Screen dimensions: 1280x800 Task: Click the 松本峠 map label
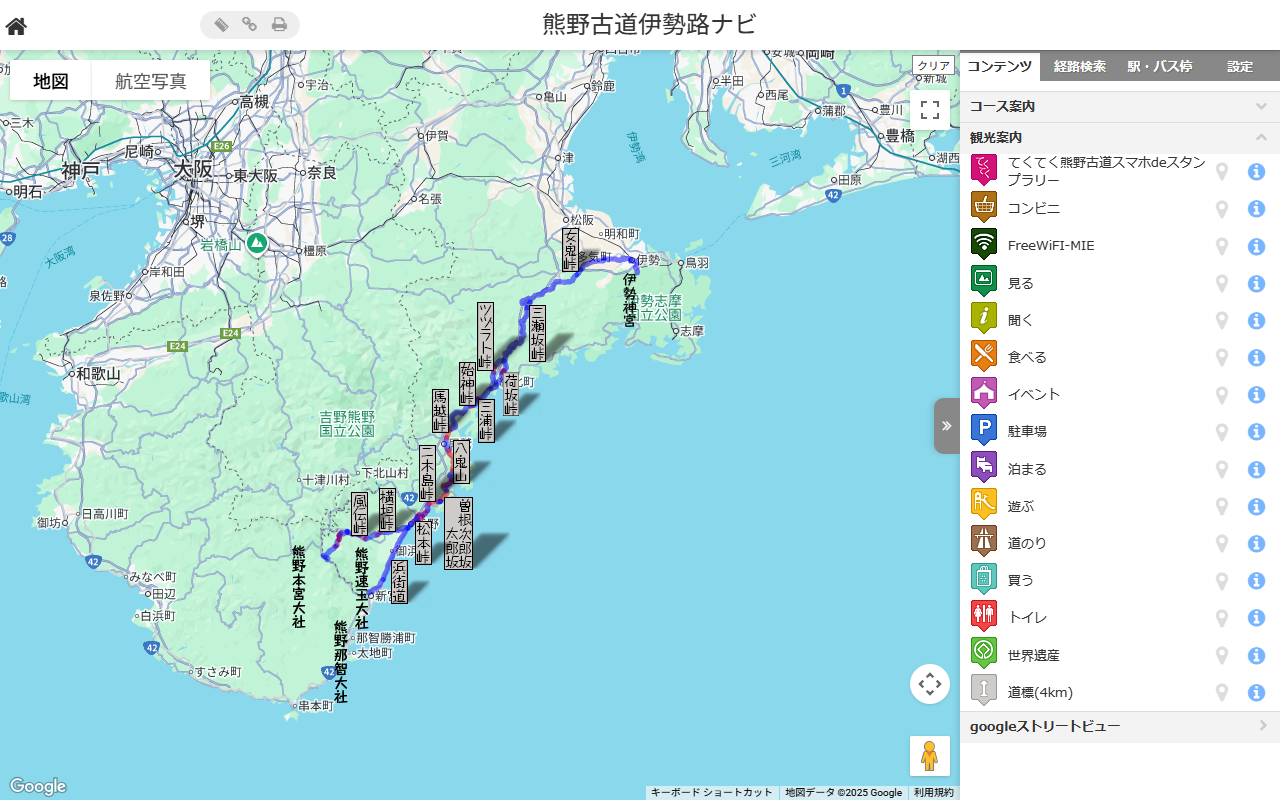point(423,543)
